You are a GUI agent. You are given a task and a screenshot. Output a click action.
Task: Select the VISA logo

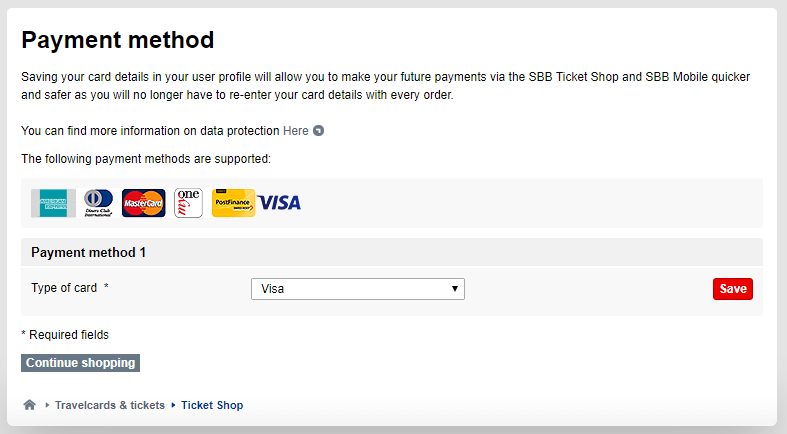tap(279, 203)
